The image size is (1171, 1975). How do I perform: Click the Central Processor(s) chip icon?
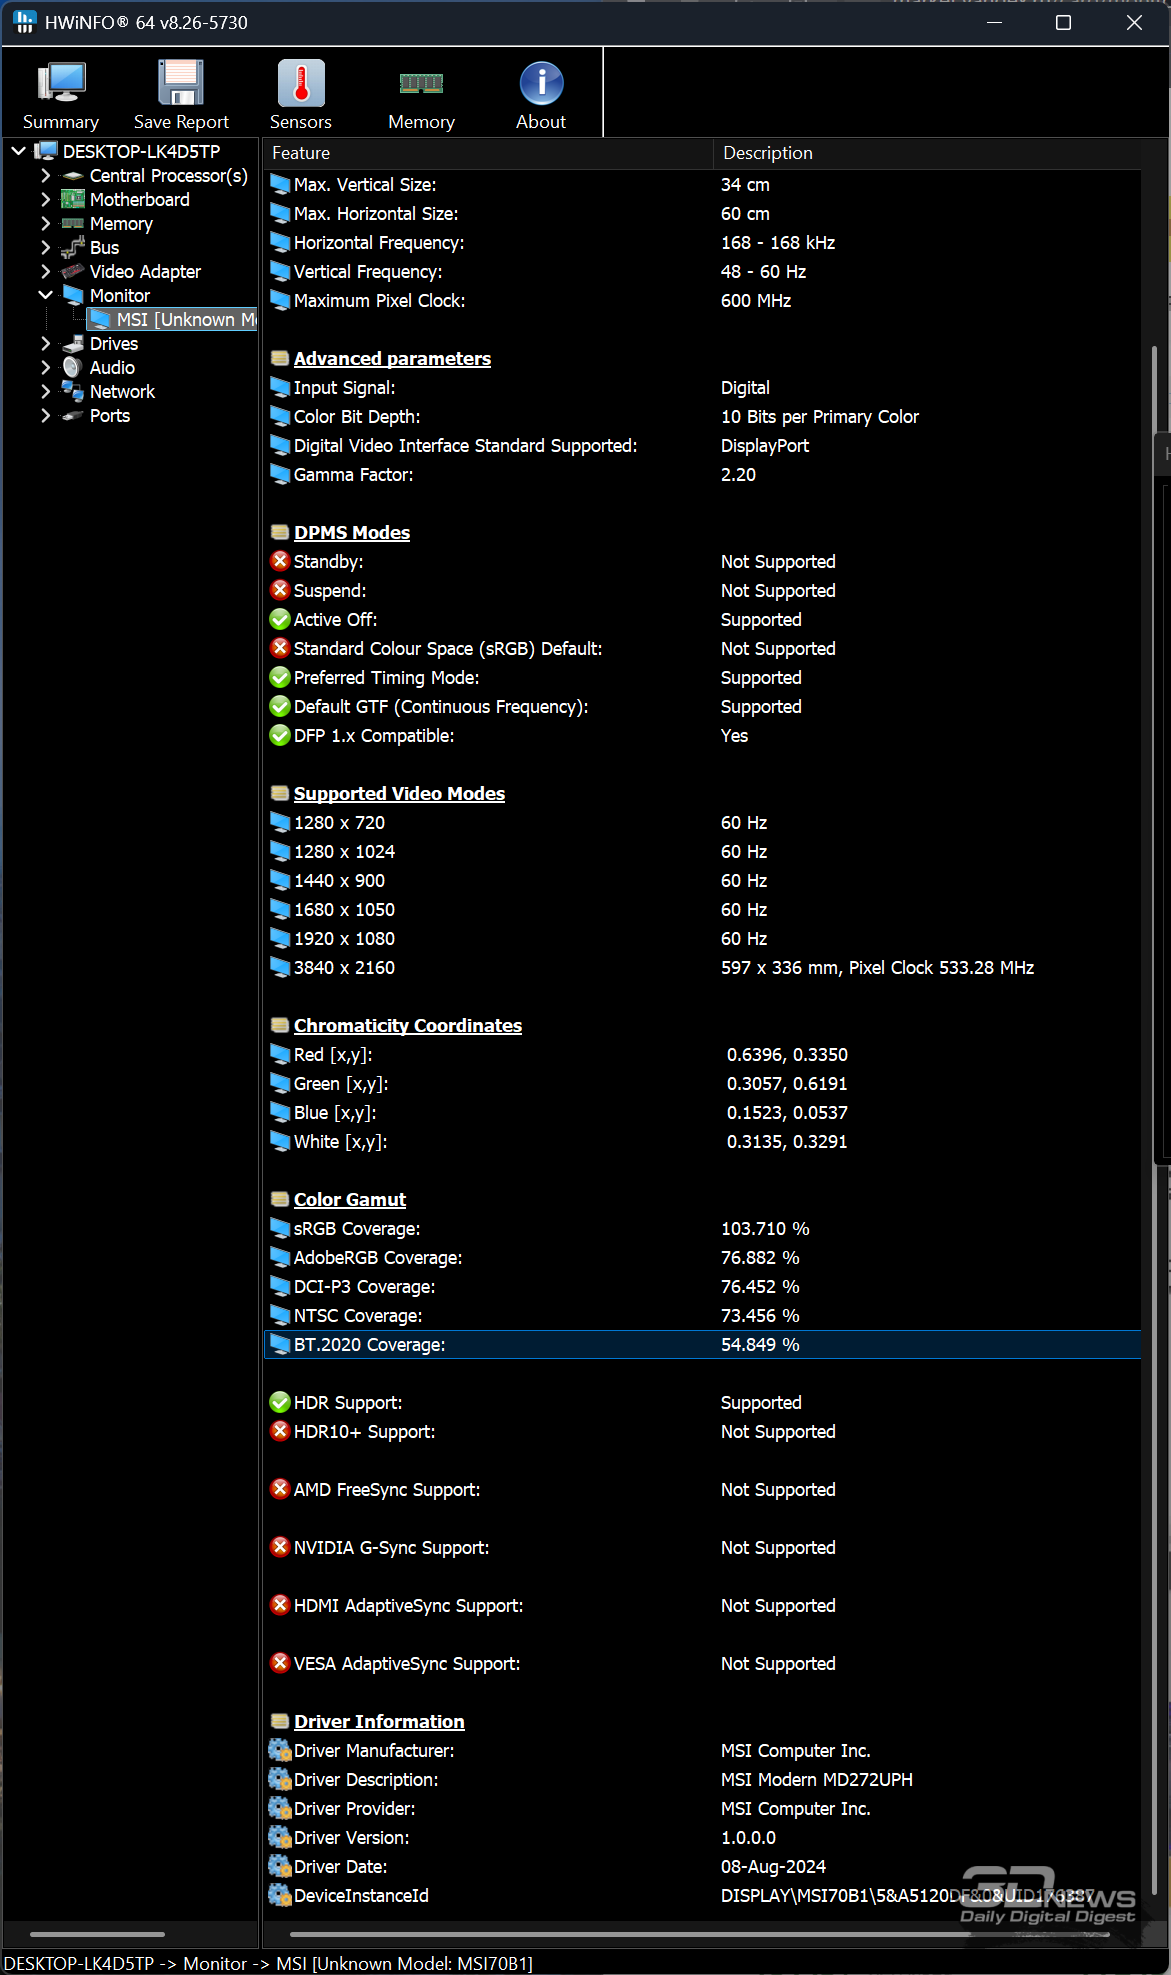(73, 176)
